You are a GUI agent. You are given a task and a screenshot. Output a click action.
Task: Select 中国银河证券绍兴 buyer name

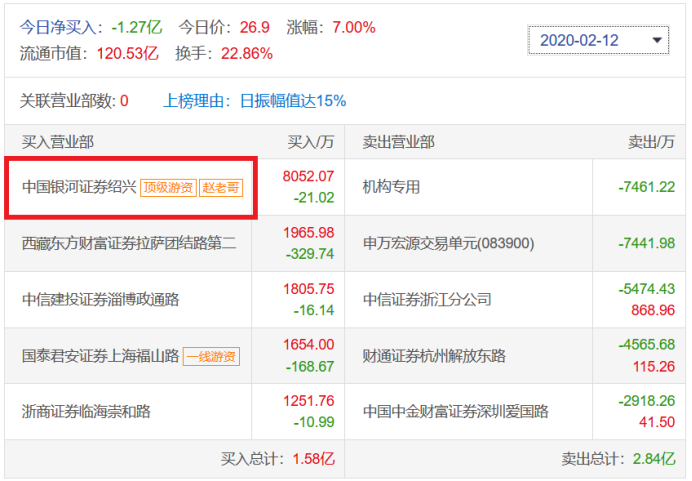point(79,187)
